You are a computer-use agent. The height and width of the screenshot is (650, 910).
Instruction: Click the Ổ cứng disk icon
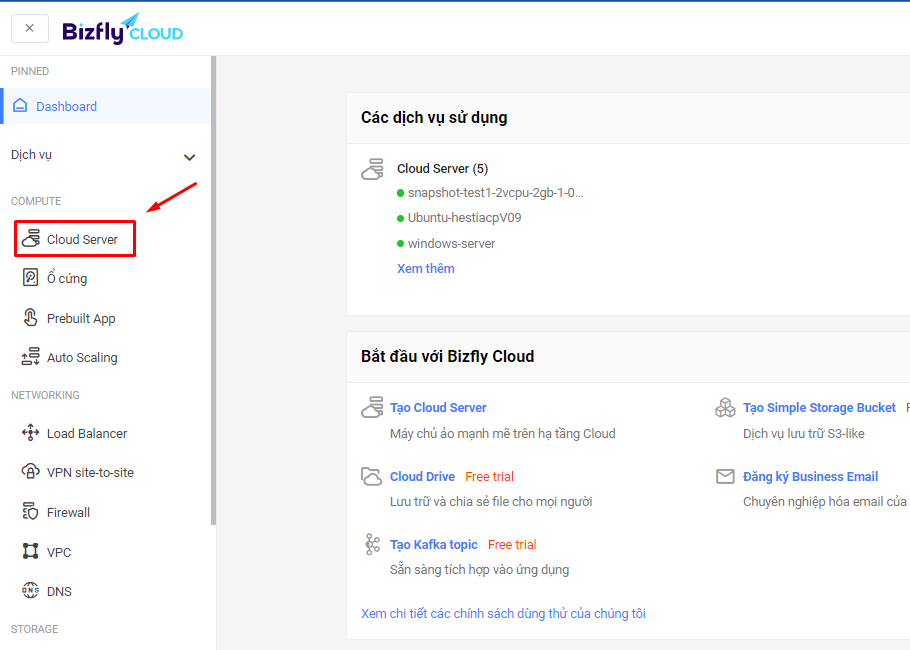(x=30, y=277)
